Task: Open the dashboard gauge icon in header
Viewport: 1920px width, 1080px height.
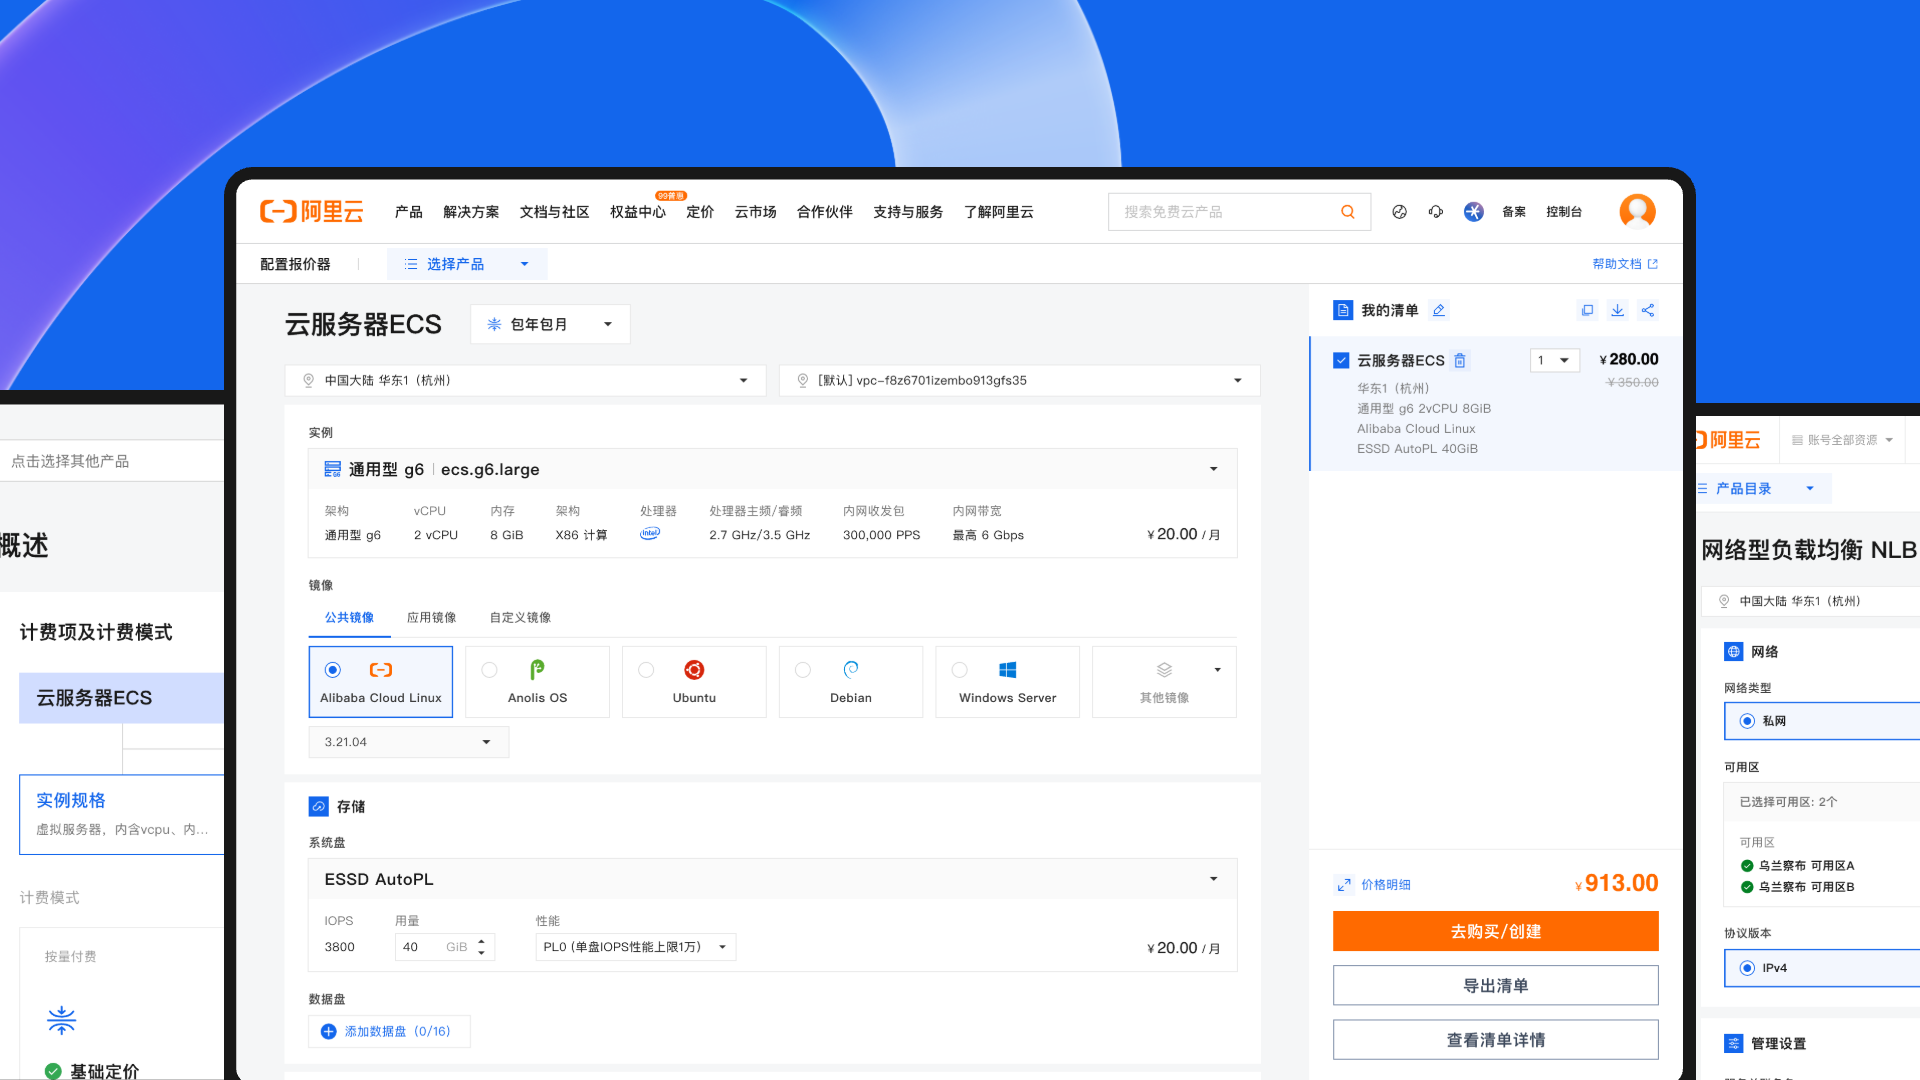Action: point(1399,212)
